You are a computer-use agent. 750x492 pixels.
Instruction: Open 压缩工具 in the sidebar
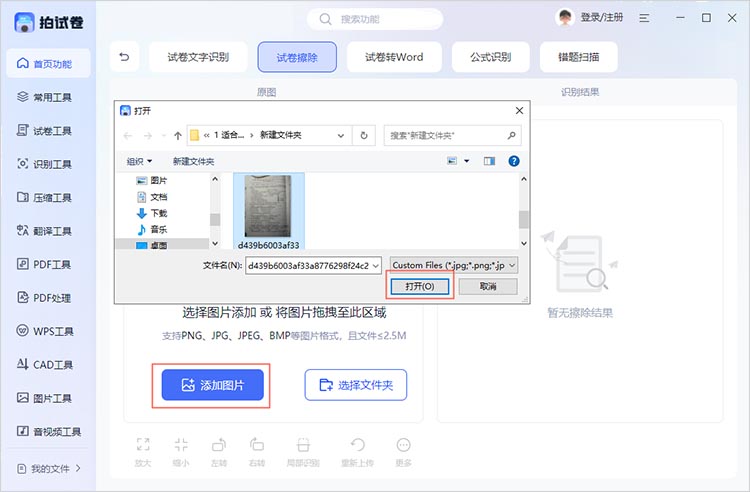[x=44, y=197]
